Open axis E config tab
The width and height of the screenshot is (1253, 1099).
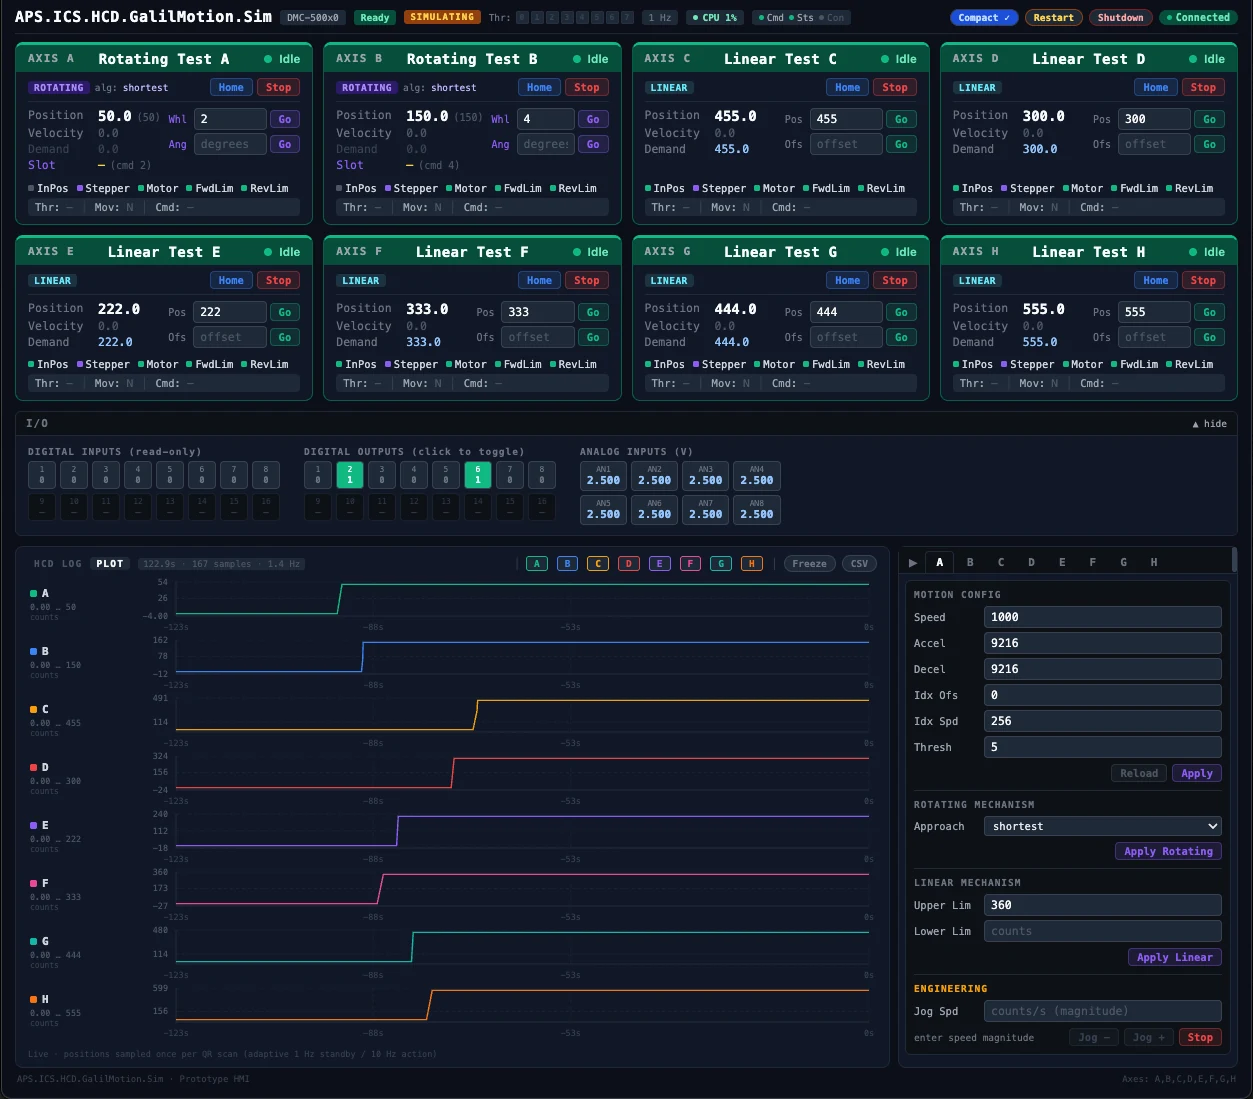(x=1062, y=563)
